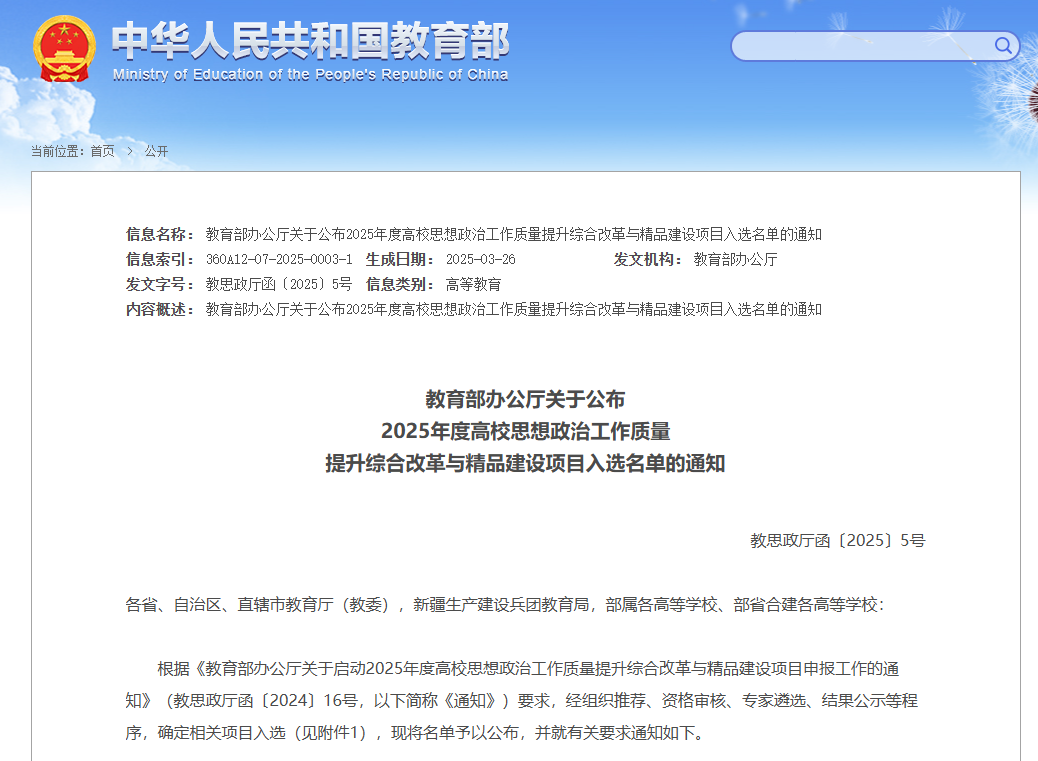The width and height of the screenshot is (1038, 761).
Task: Click right-aligned document number below the heading
Action: tap(837, 541)
